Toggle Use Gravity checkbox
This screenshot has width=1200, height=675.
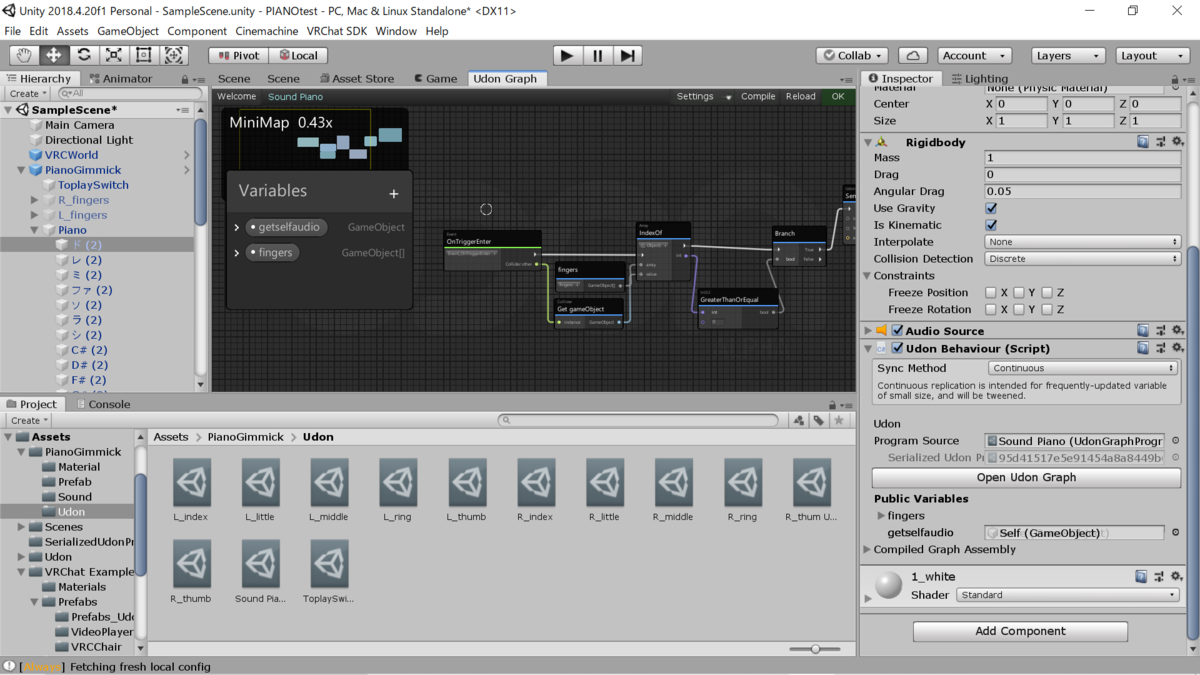991,208
